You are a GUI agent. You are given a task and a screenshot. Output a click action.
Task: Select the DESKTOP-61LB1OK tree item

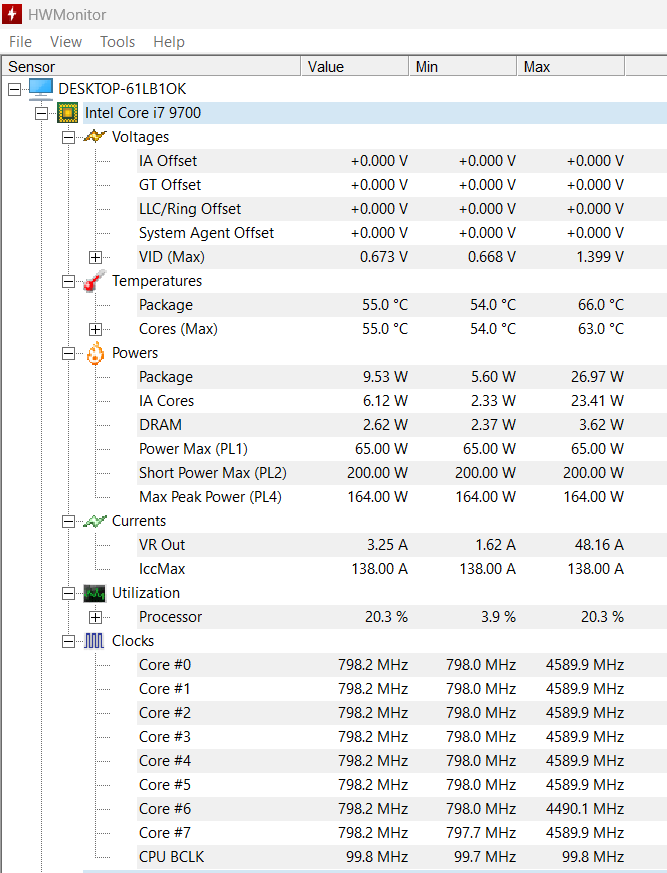coord(122,89)
